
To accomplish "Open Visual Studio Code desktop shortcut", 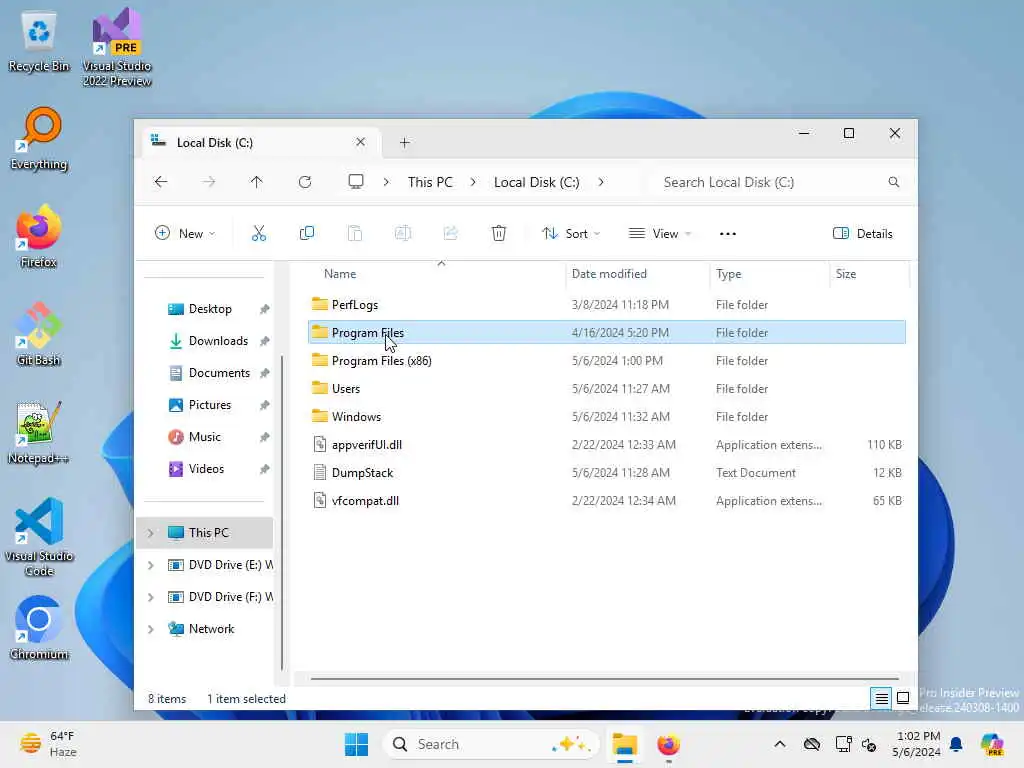I will pyautogui.click(x=39, y=537).
